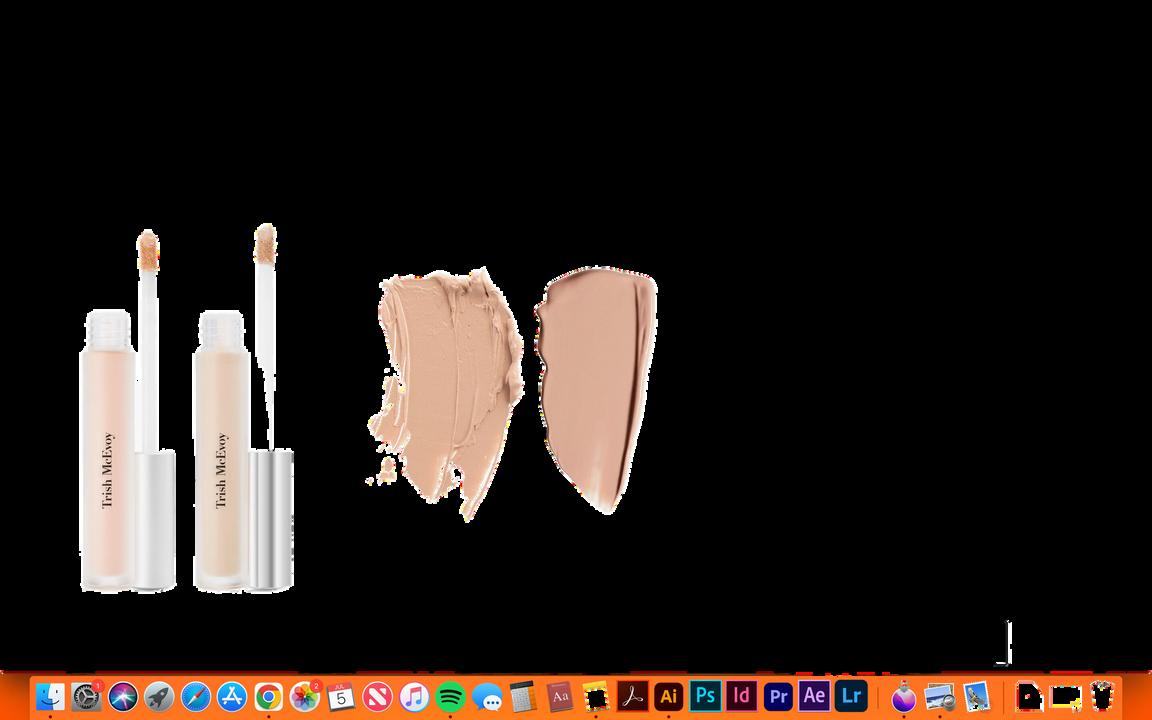
Task: Open Finder from the dock
Action: [x=50, y=696]
